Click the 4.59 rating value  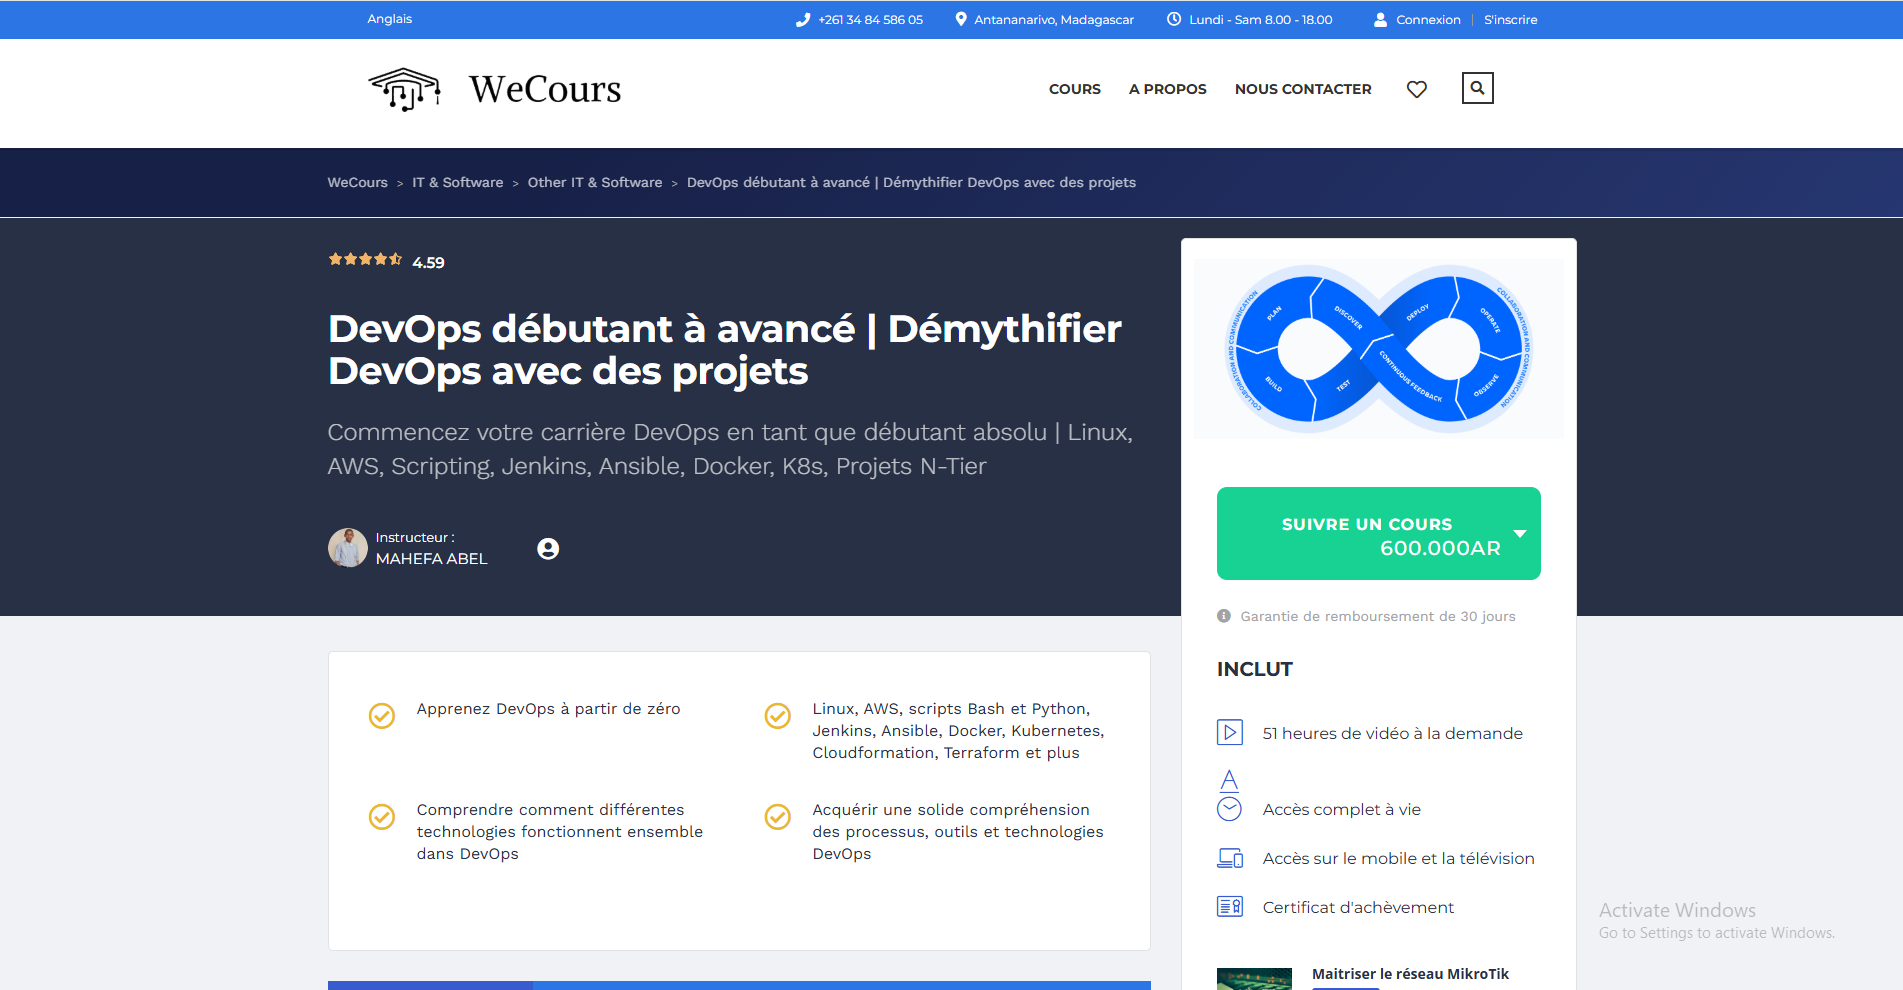coord(428,262)
